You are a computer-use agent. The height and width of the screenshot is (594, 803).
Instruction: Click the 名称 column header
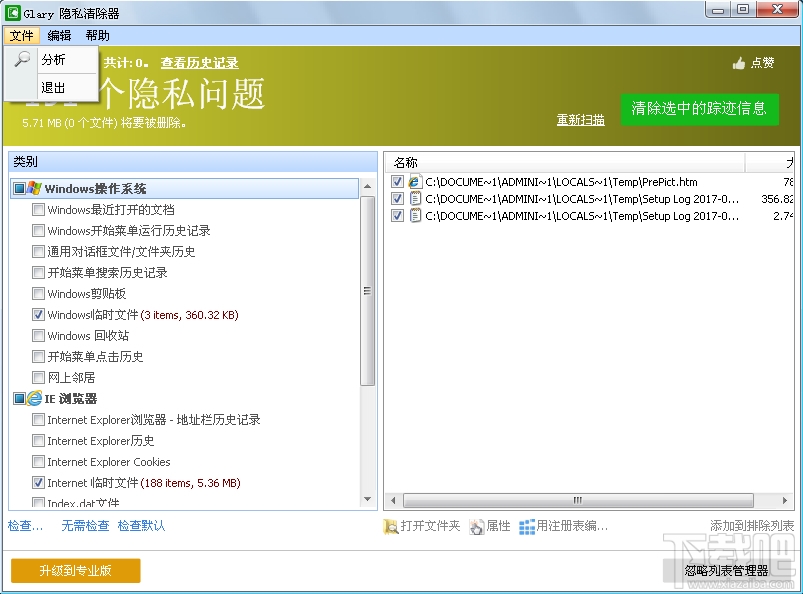[565, 163]
